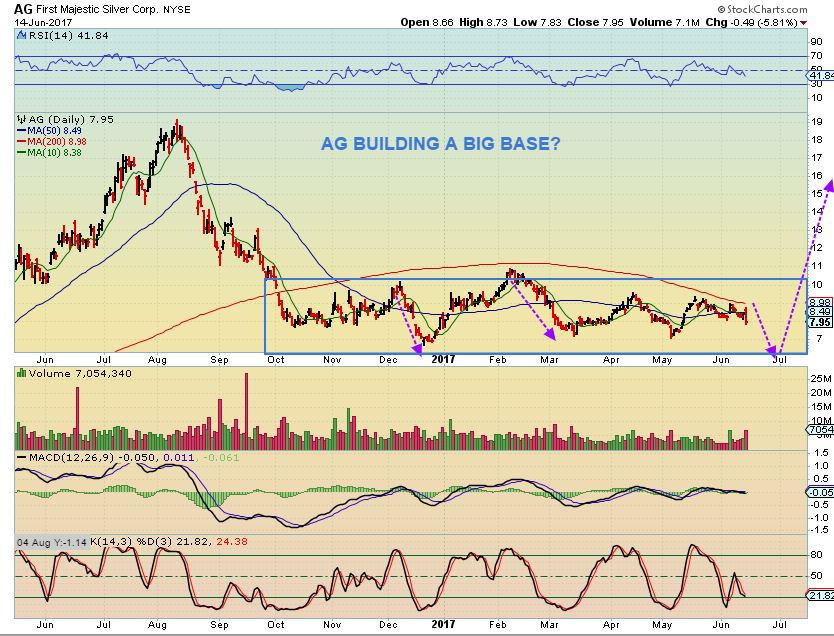Screen dimensions: 834x636
Task: Click the 21.82 stochastic axis tag
Action: click(821, 596)
